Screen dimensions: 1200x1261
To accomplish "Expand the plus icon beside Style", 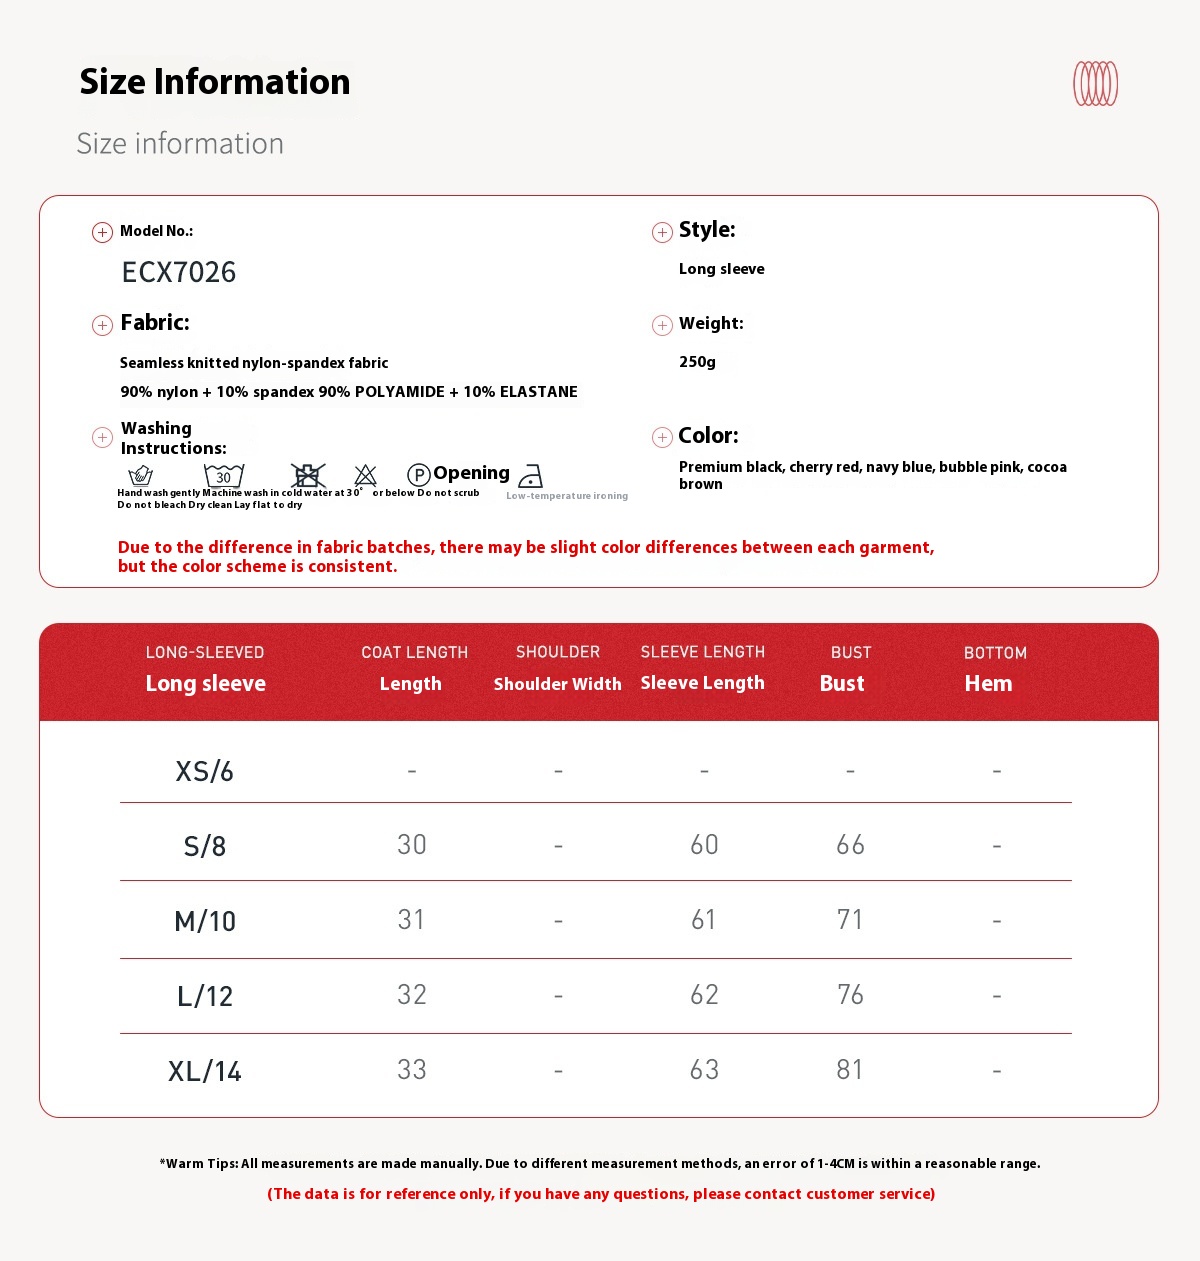I will point(662,233).
